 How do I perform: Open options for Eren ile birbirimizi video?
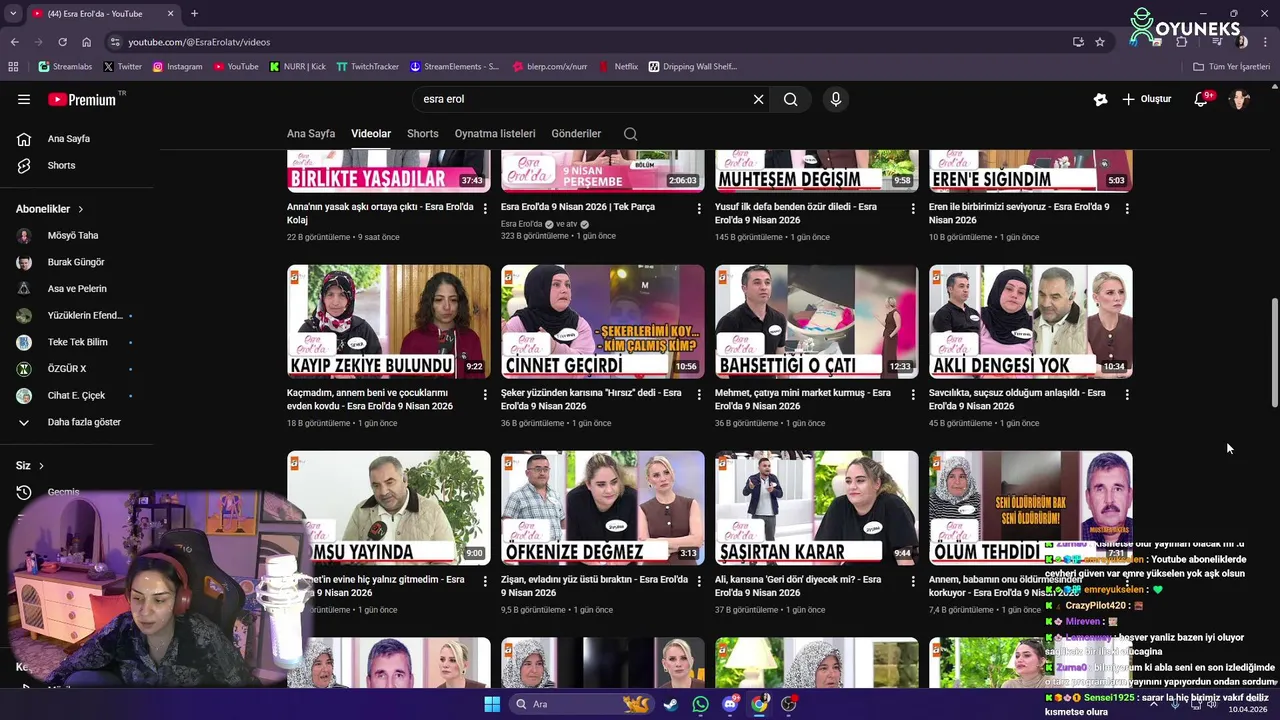pyautogui.click(x=1127, y=208)
